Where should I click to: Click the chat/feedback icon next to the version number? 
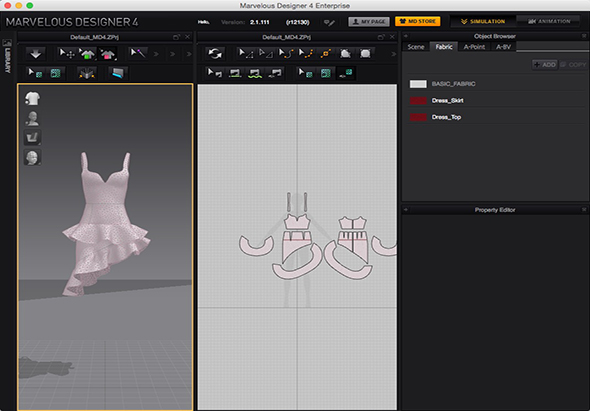(x=329, y=22)
